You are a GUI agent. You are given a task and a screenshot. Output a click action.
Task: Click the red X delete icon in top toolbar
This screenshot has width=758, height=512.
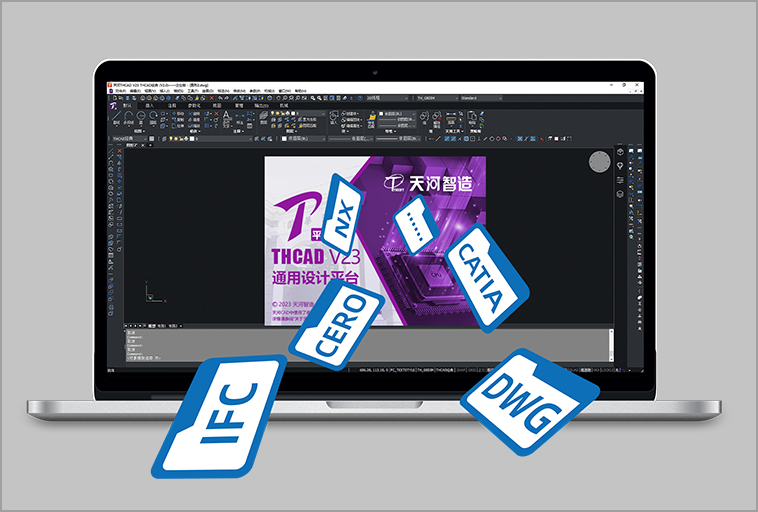pyautogui.click(x=211, y=98)
